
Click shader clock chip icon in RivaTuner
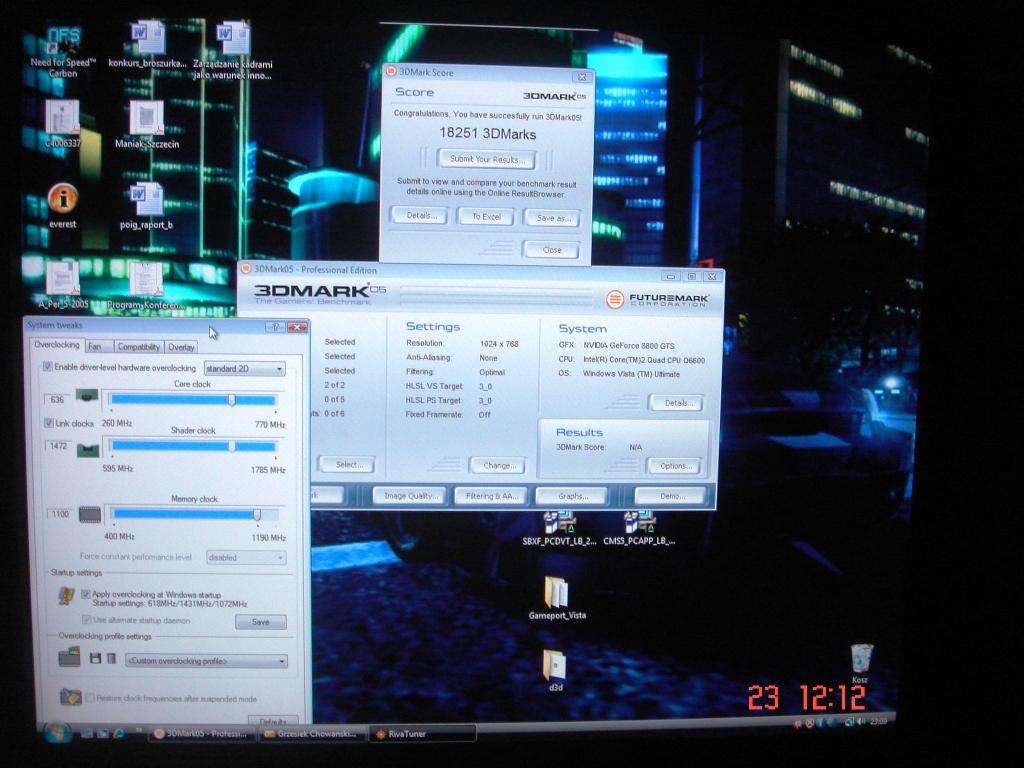(x=88, y=449)
